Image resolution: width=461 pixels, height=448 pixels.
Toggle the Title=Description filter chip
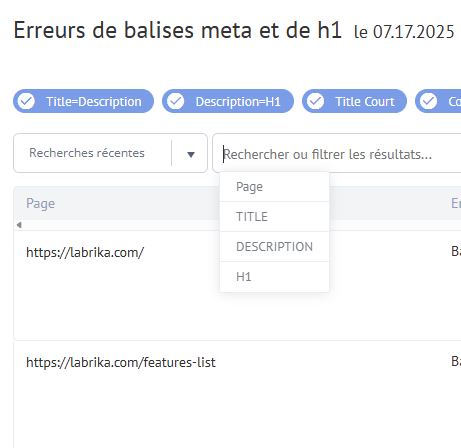[83, 101]
